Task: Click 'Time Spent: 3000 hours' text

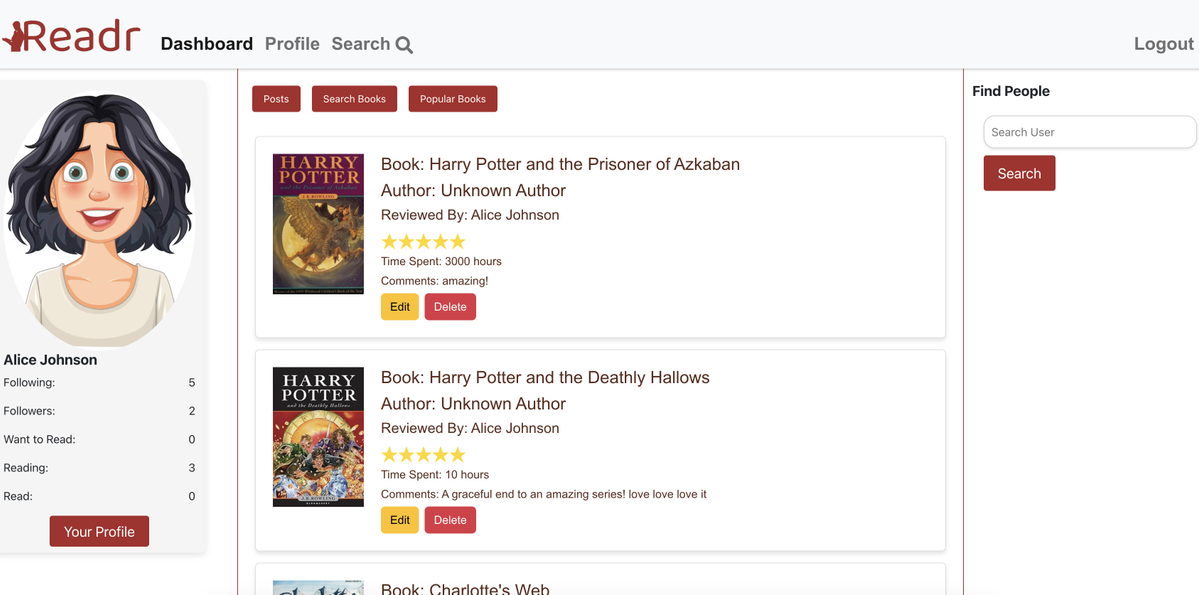Action: tap(441, 262)
